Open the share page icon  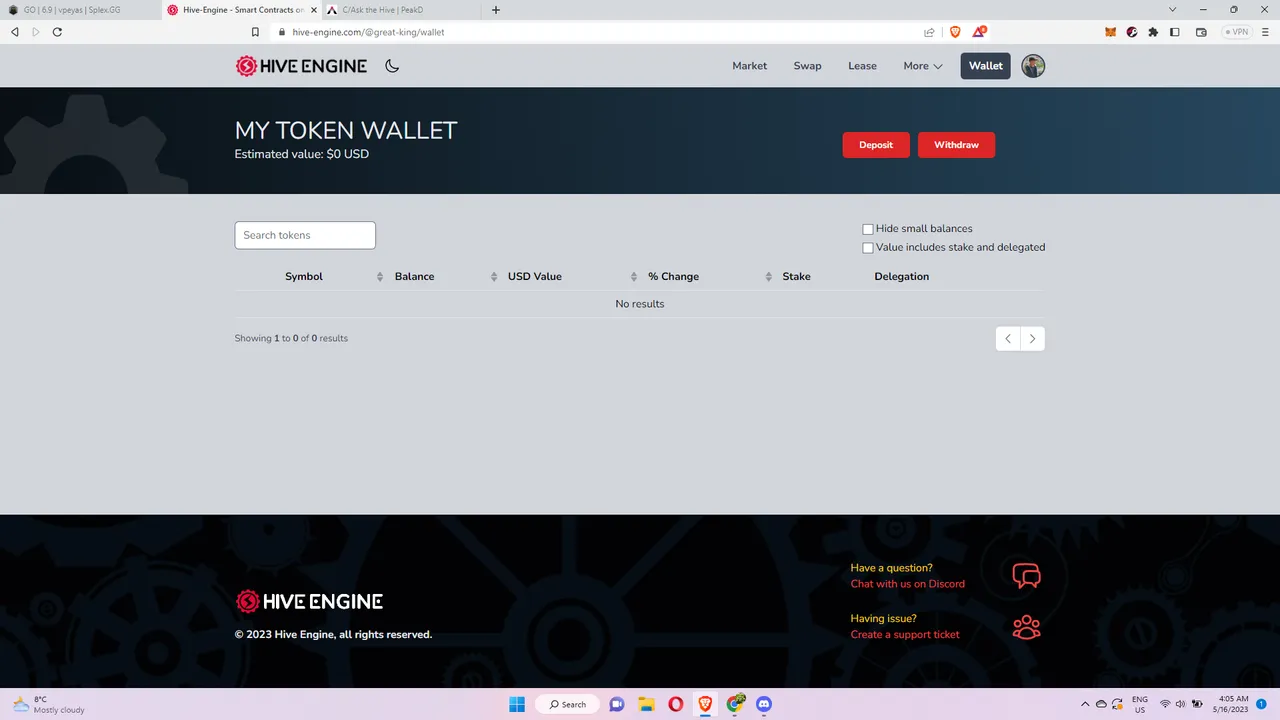coord(929,32)
